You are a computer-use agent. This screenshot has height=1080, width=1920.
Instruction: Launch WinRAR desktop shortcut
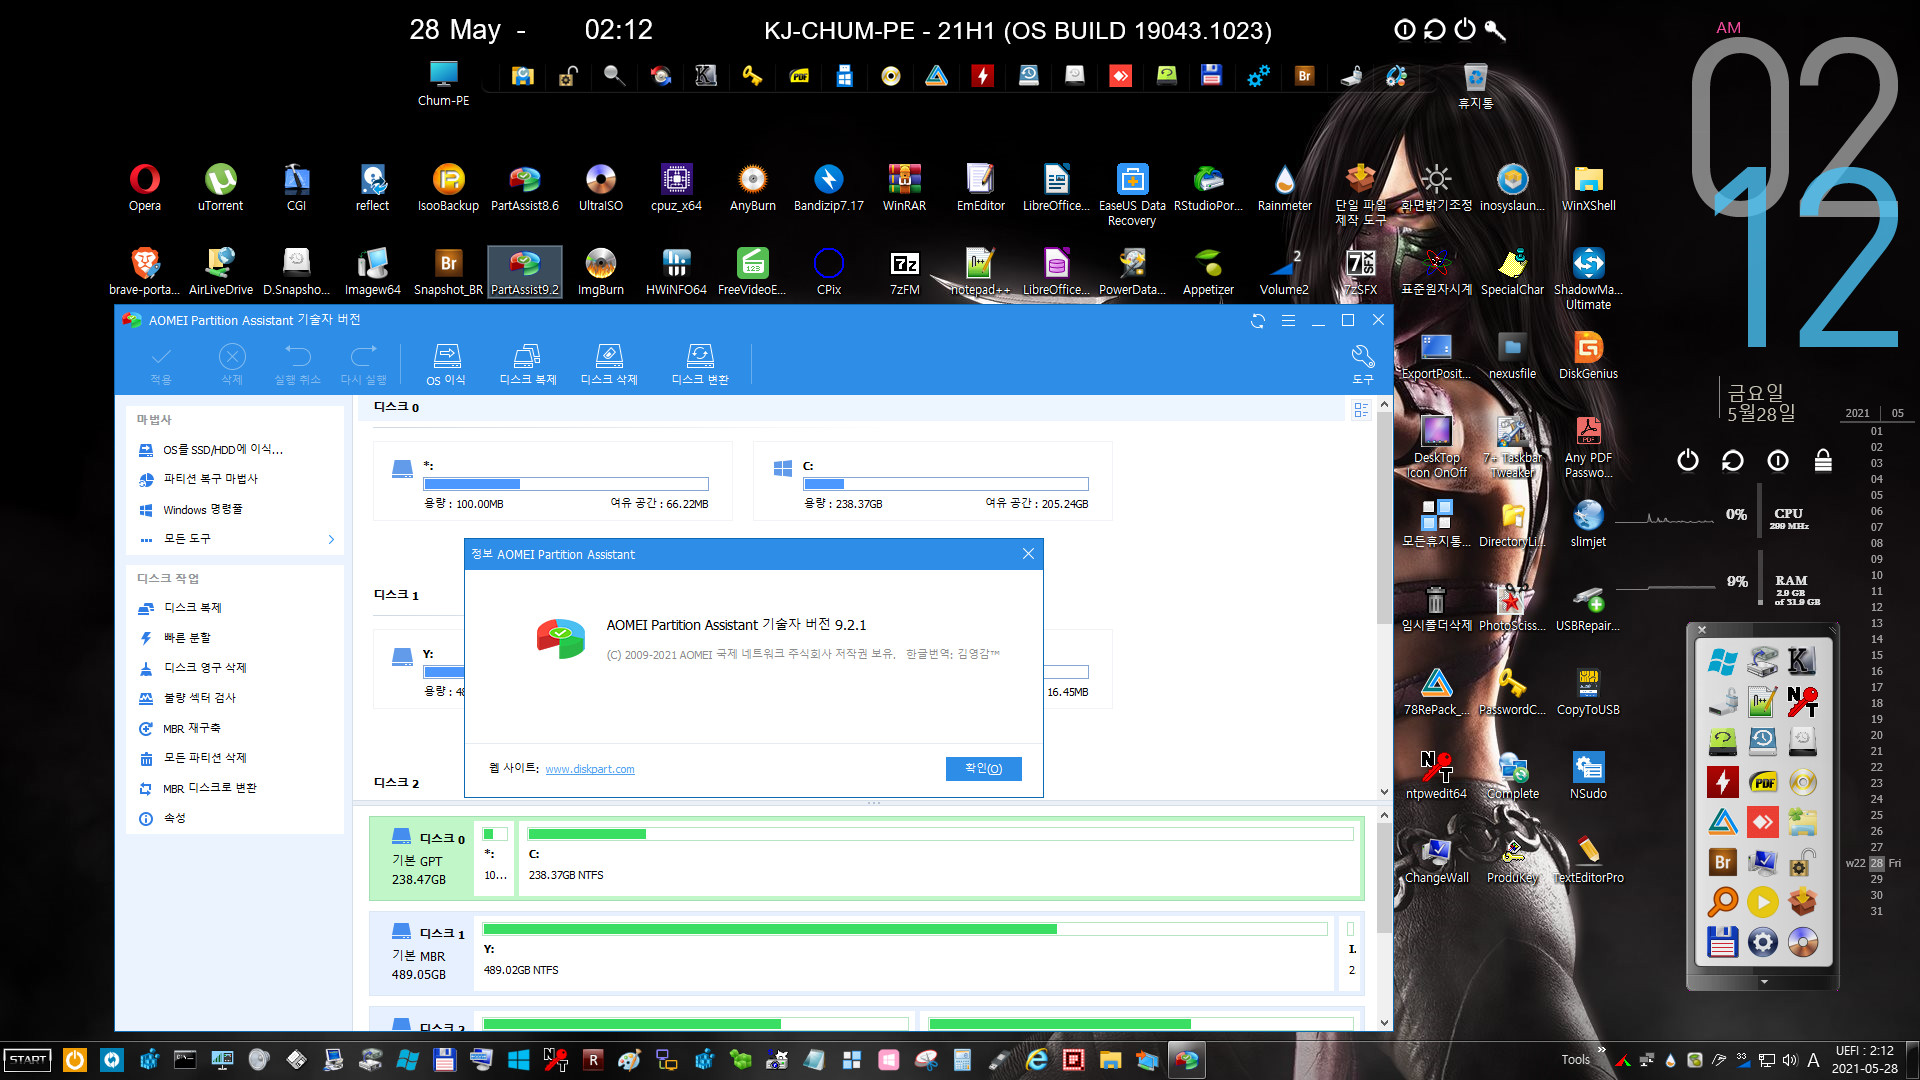(904, 187)
